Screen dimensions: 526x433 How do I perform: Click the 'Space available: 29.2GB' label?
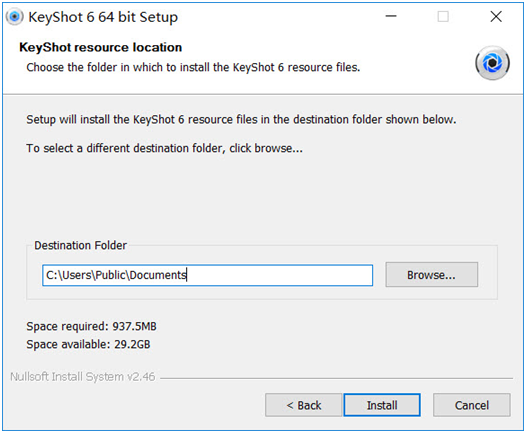pyautogui.click(x=89, y=344)
